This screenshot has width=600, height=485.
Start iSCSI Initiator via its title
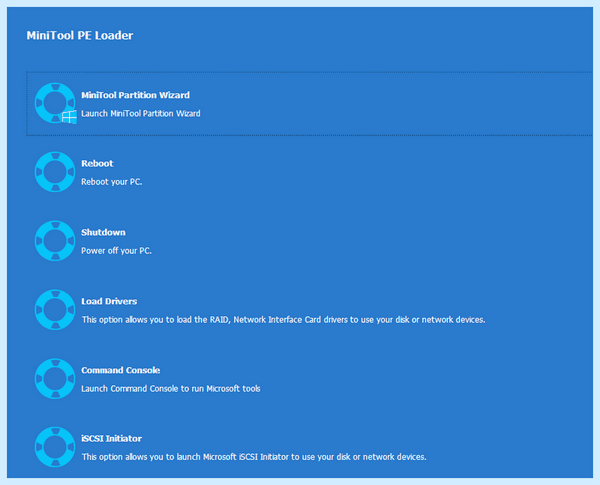click(x=111, y=439)
